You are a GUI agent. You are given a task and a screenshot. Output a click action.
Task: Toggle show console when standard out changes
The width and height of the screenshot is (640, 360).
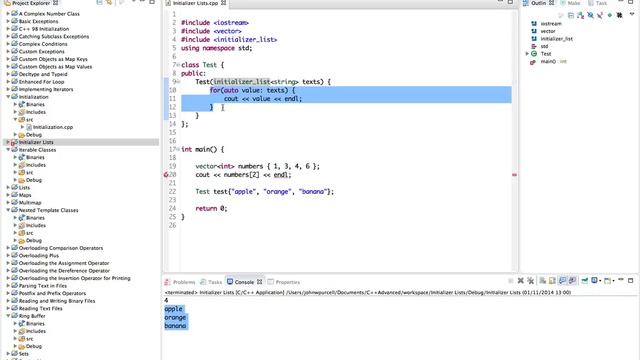562,281
